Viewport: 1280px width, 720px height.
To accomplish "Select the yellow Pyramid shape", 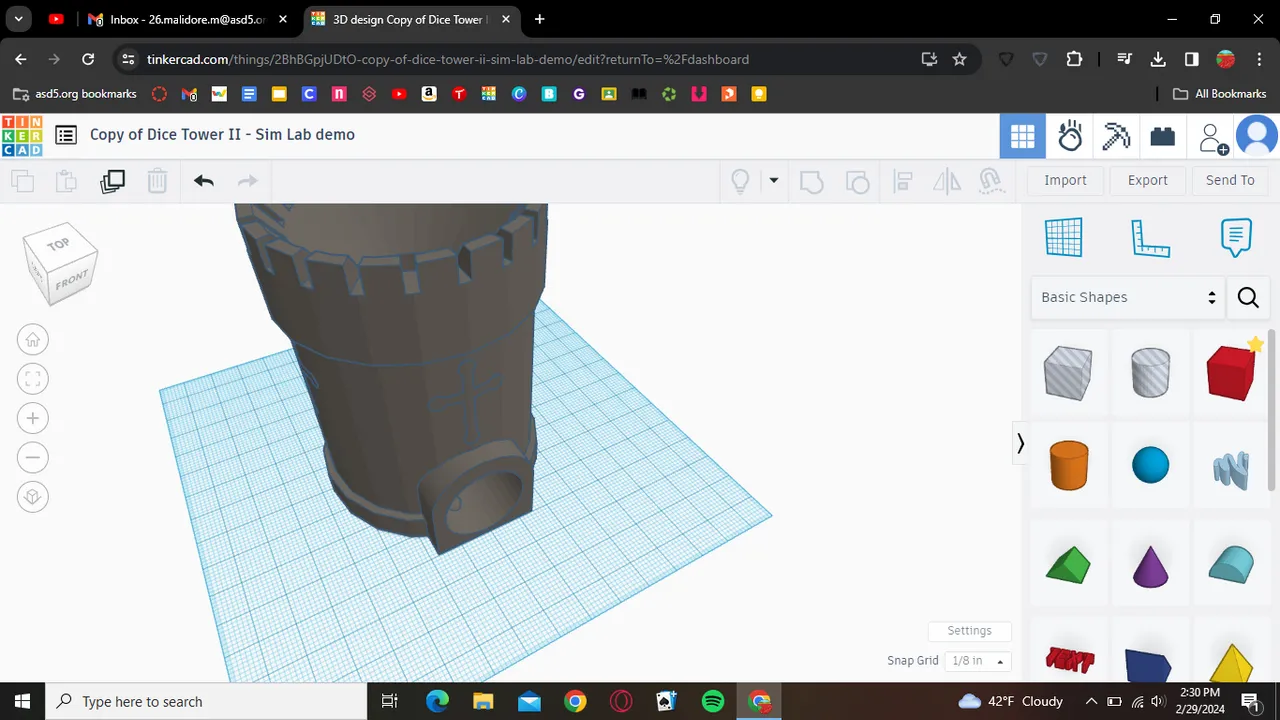I will coord(1231,664).
